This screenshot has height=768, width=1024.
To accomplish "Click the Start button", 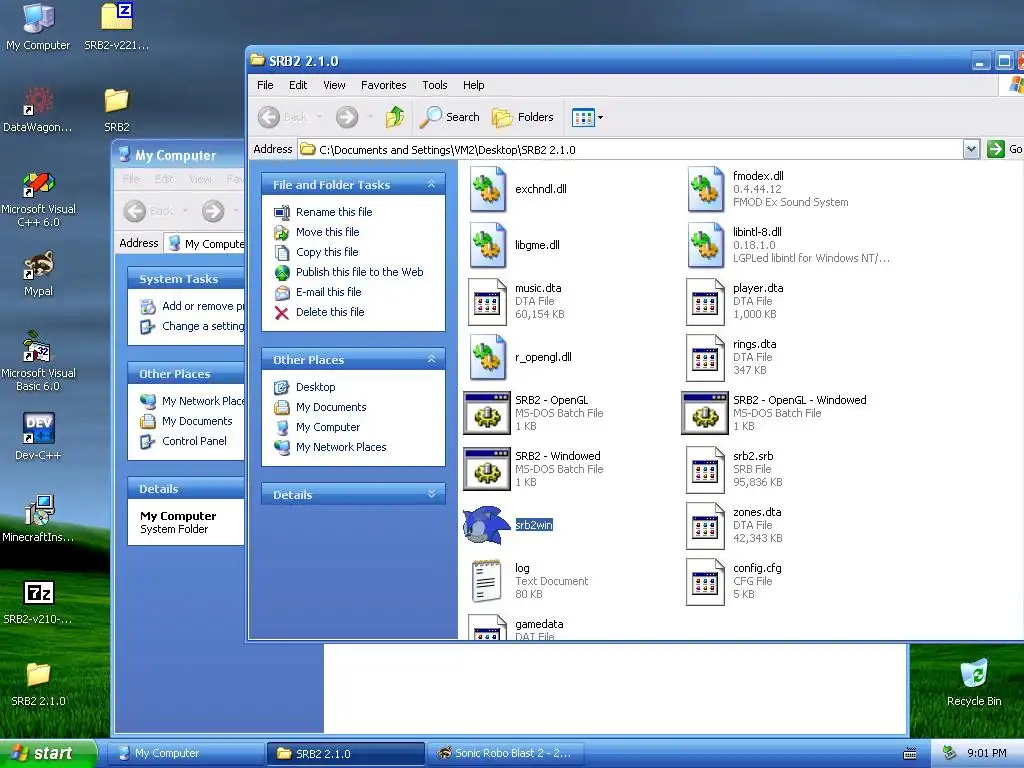I will [x=47, y=753].
